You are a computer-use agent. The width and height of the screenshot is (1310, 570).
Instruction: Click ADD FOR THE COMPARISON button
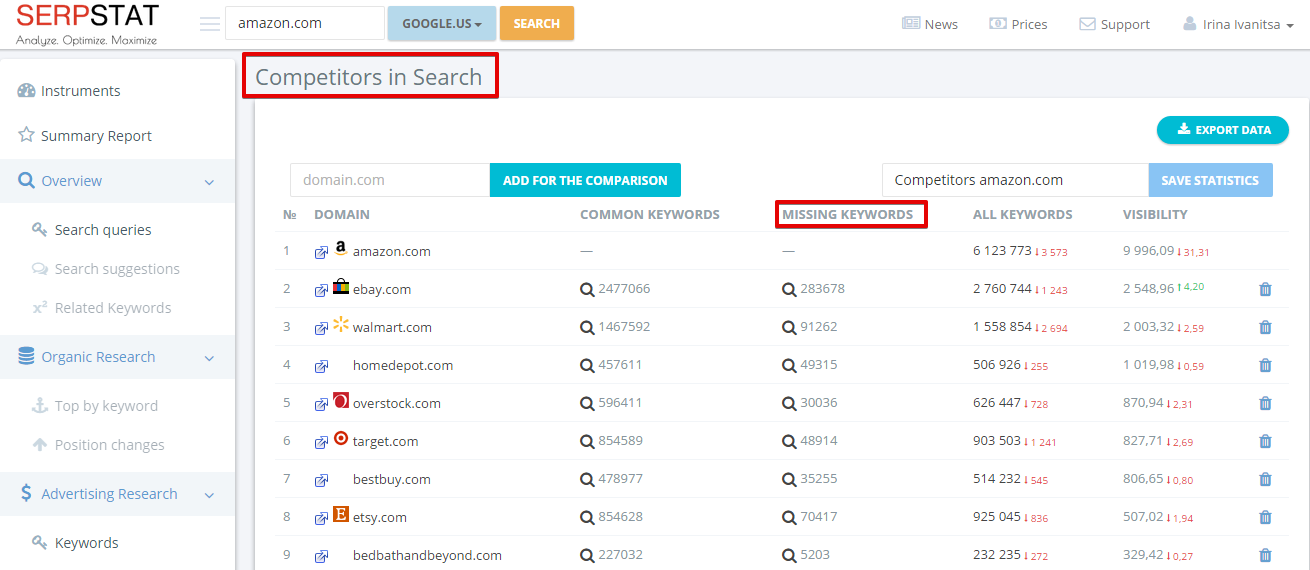point(585,180)
